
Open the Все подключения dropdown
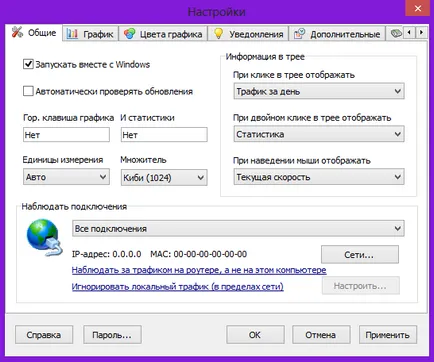click(x=238, y=229)
